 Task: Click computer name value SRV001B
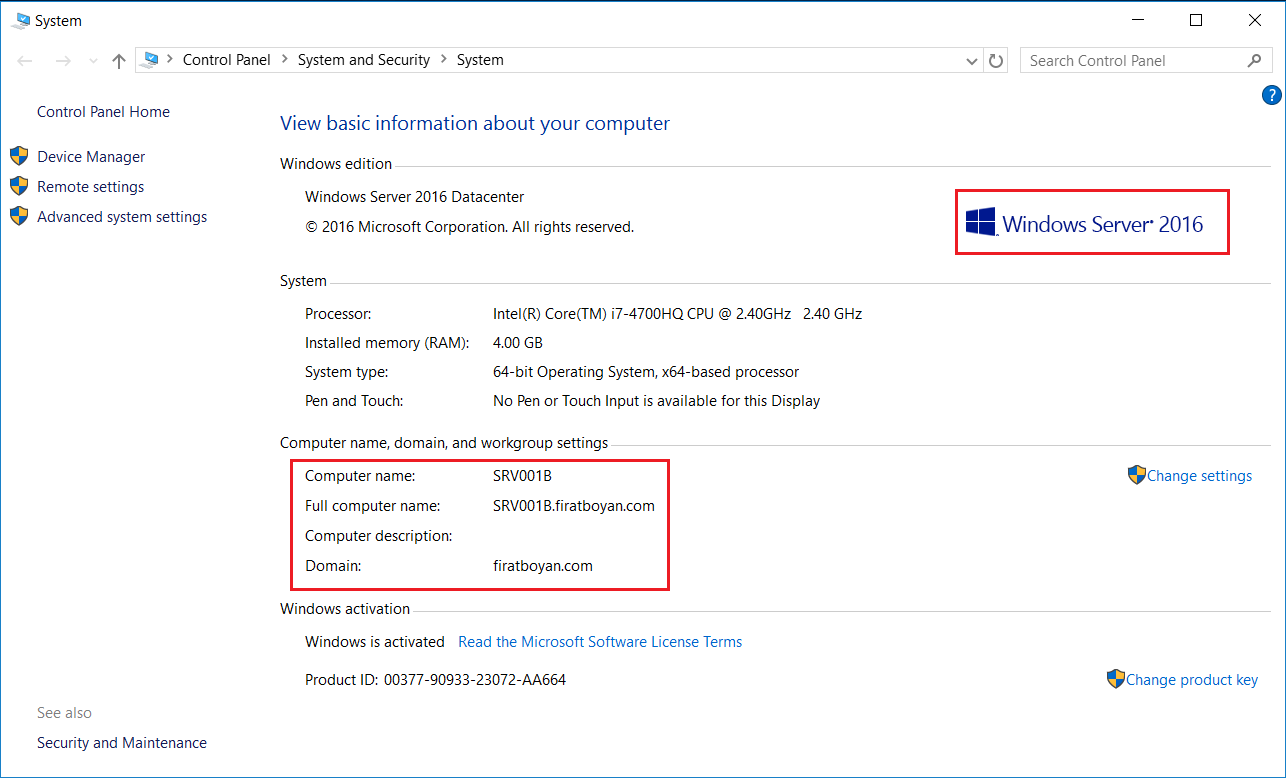[x=522, y=476]
